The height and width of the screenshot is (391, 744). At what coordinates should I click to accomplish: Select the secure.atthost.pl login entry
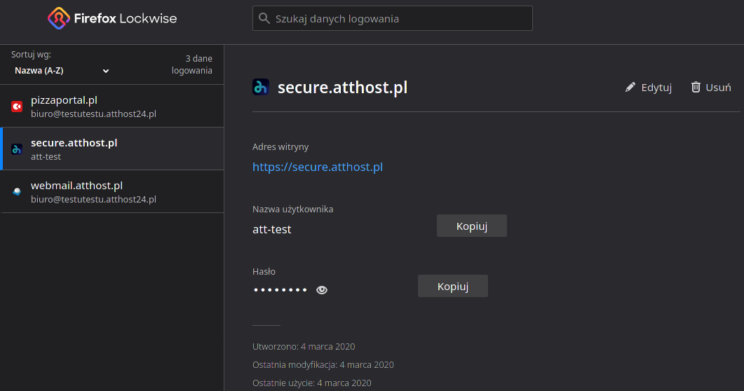112,149
